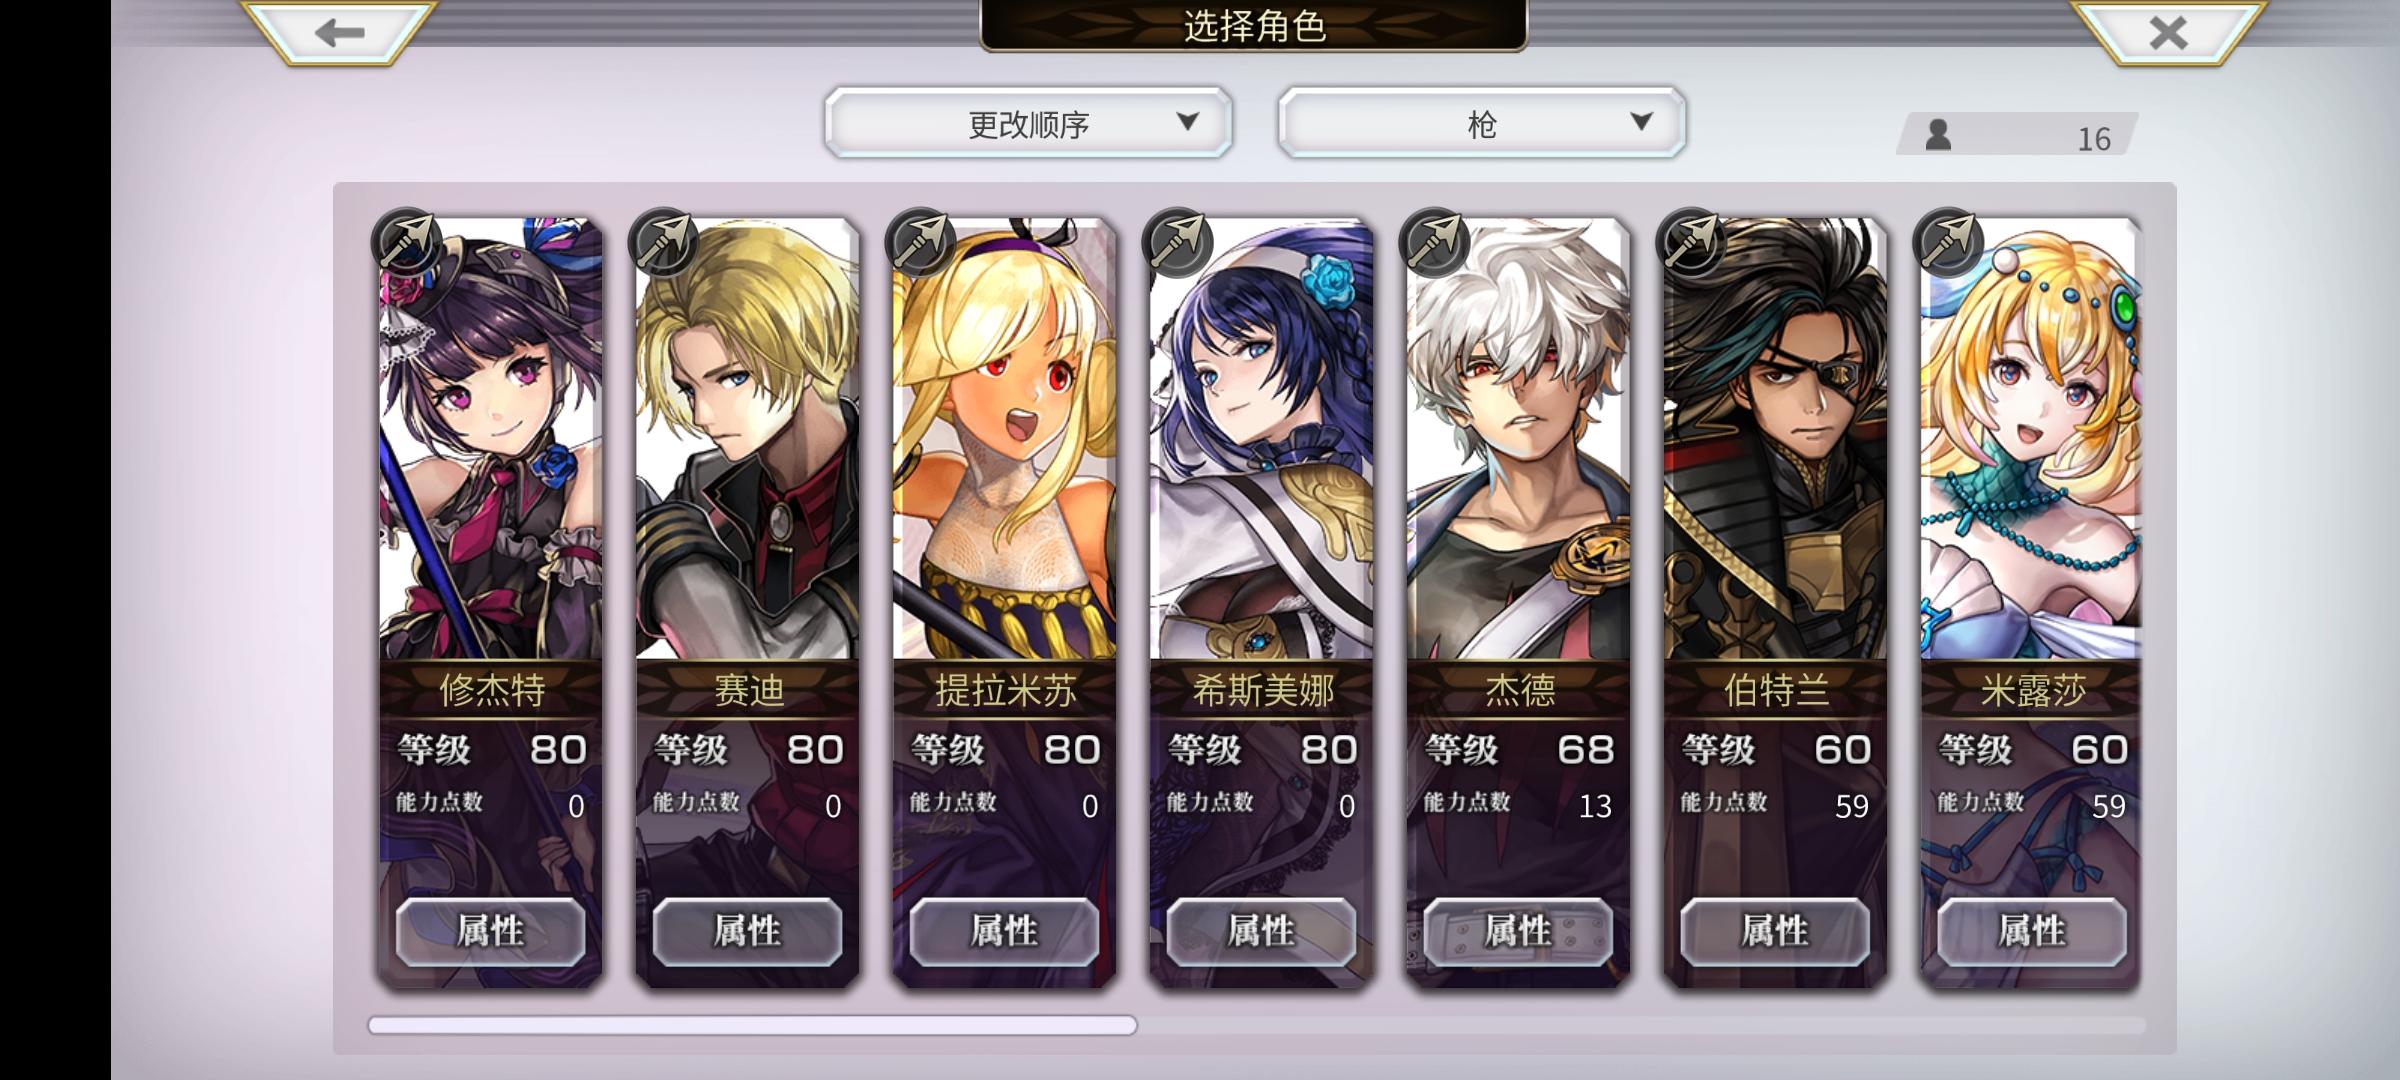Click spear weapon icon on 希斯美娜 card
2400x1080 pixels.
[1176, 243]
